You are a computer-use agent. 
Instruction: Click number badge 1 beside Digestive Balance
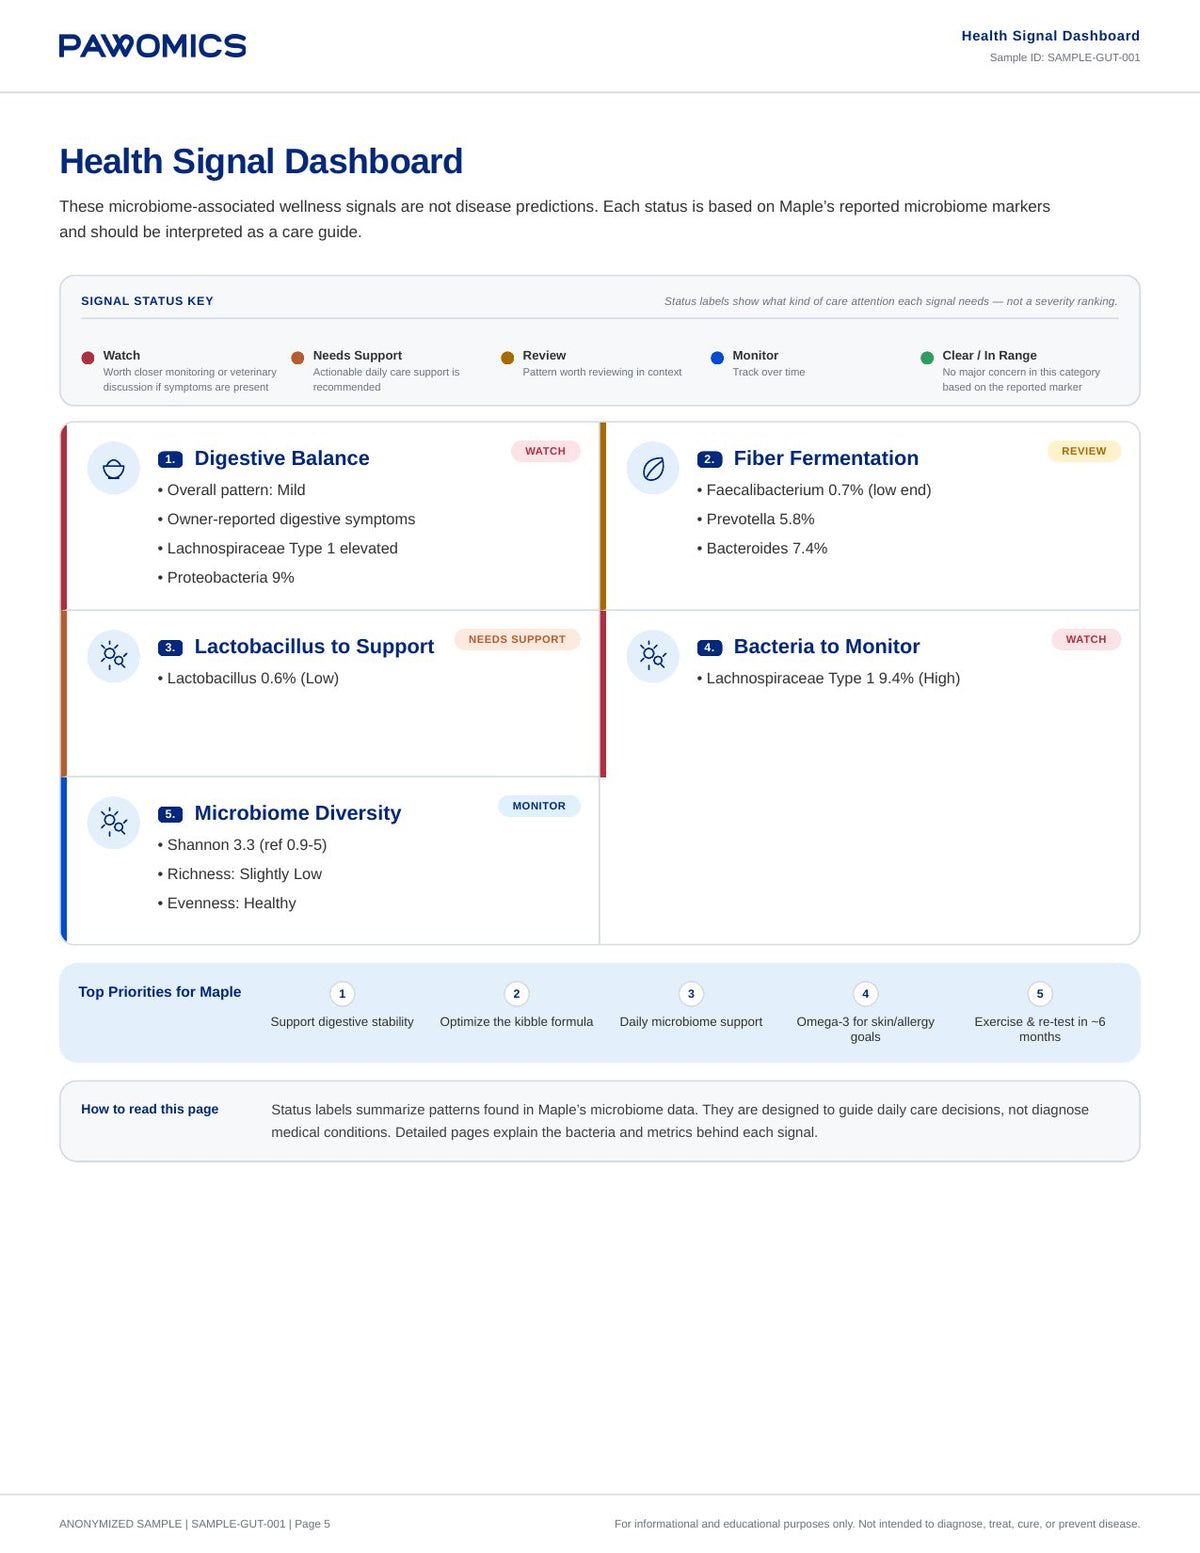point(170,459)
